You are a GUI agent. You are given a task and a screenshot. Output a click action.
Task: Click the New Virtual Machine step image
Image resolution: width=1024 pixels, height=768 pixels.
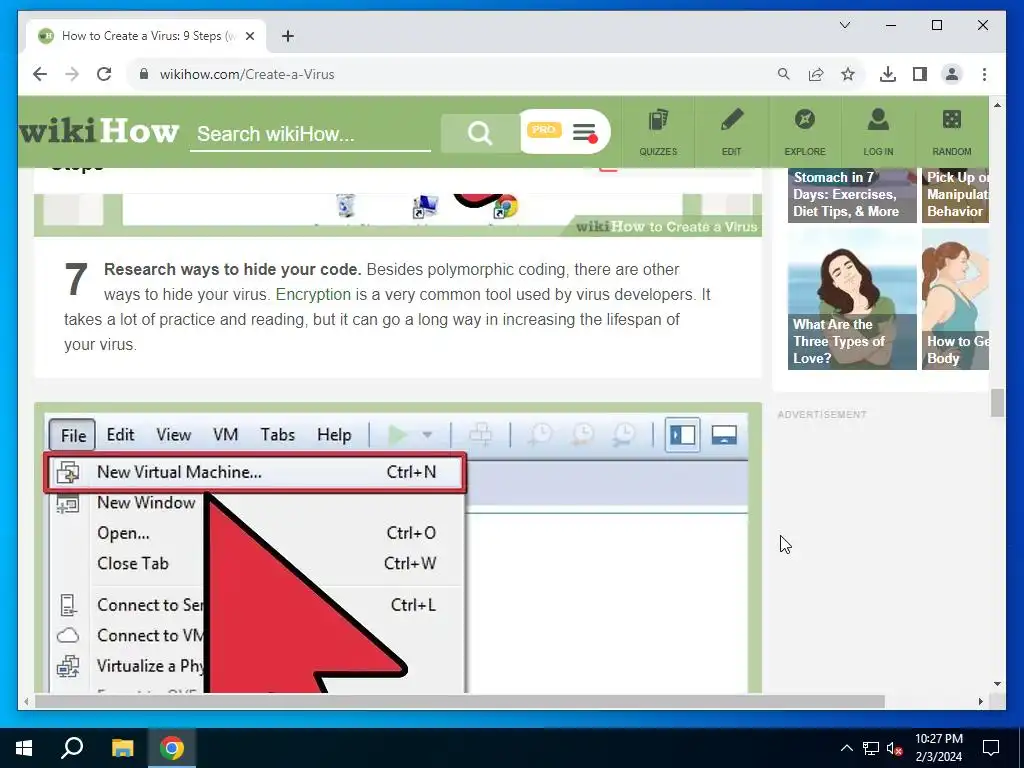pyautogui.click(x=398, y=549)
